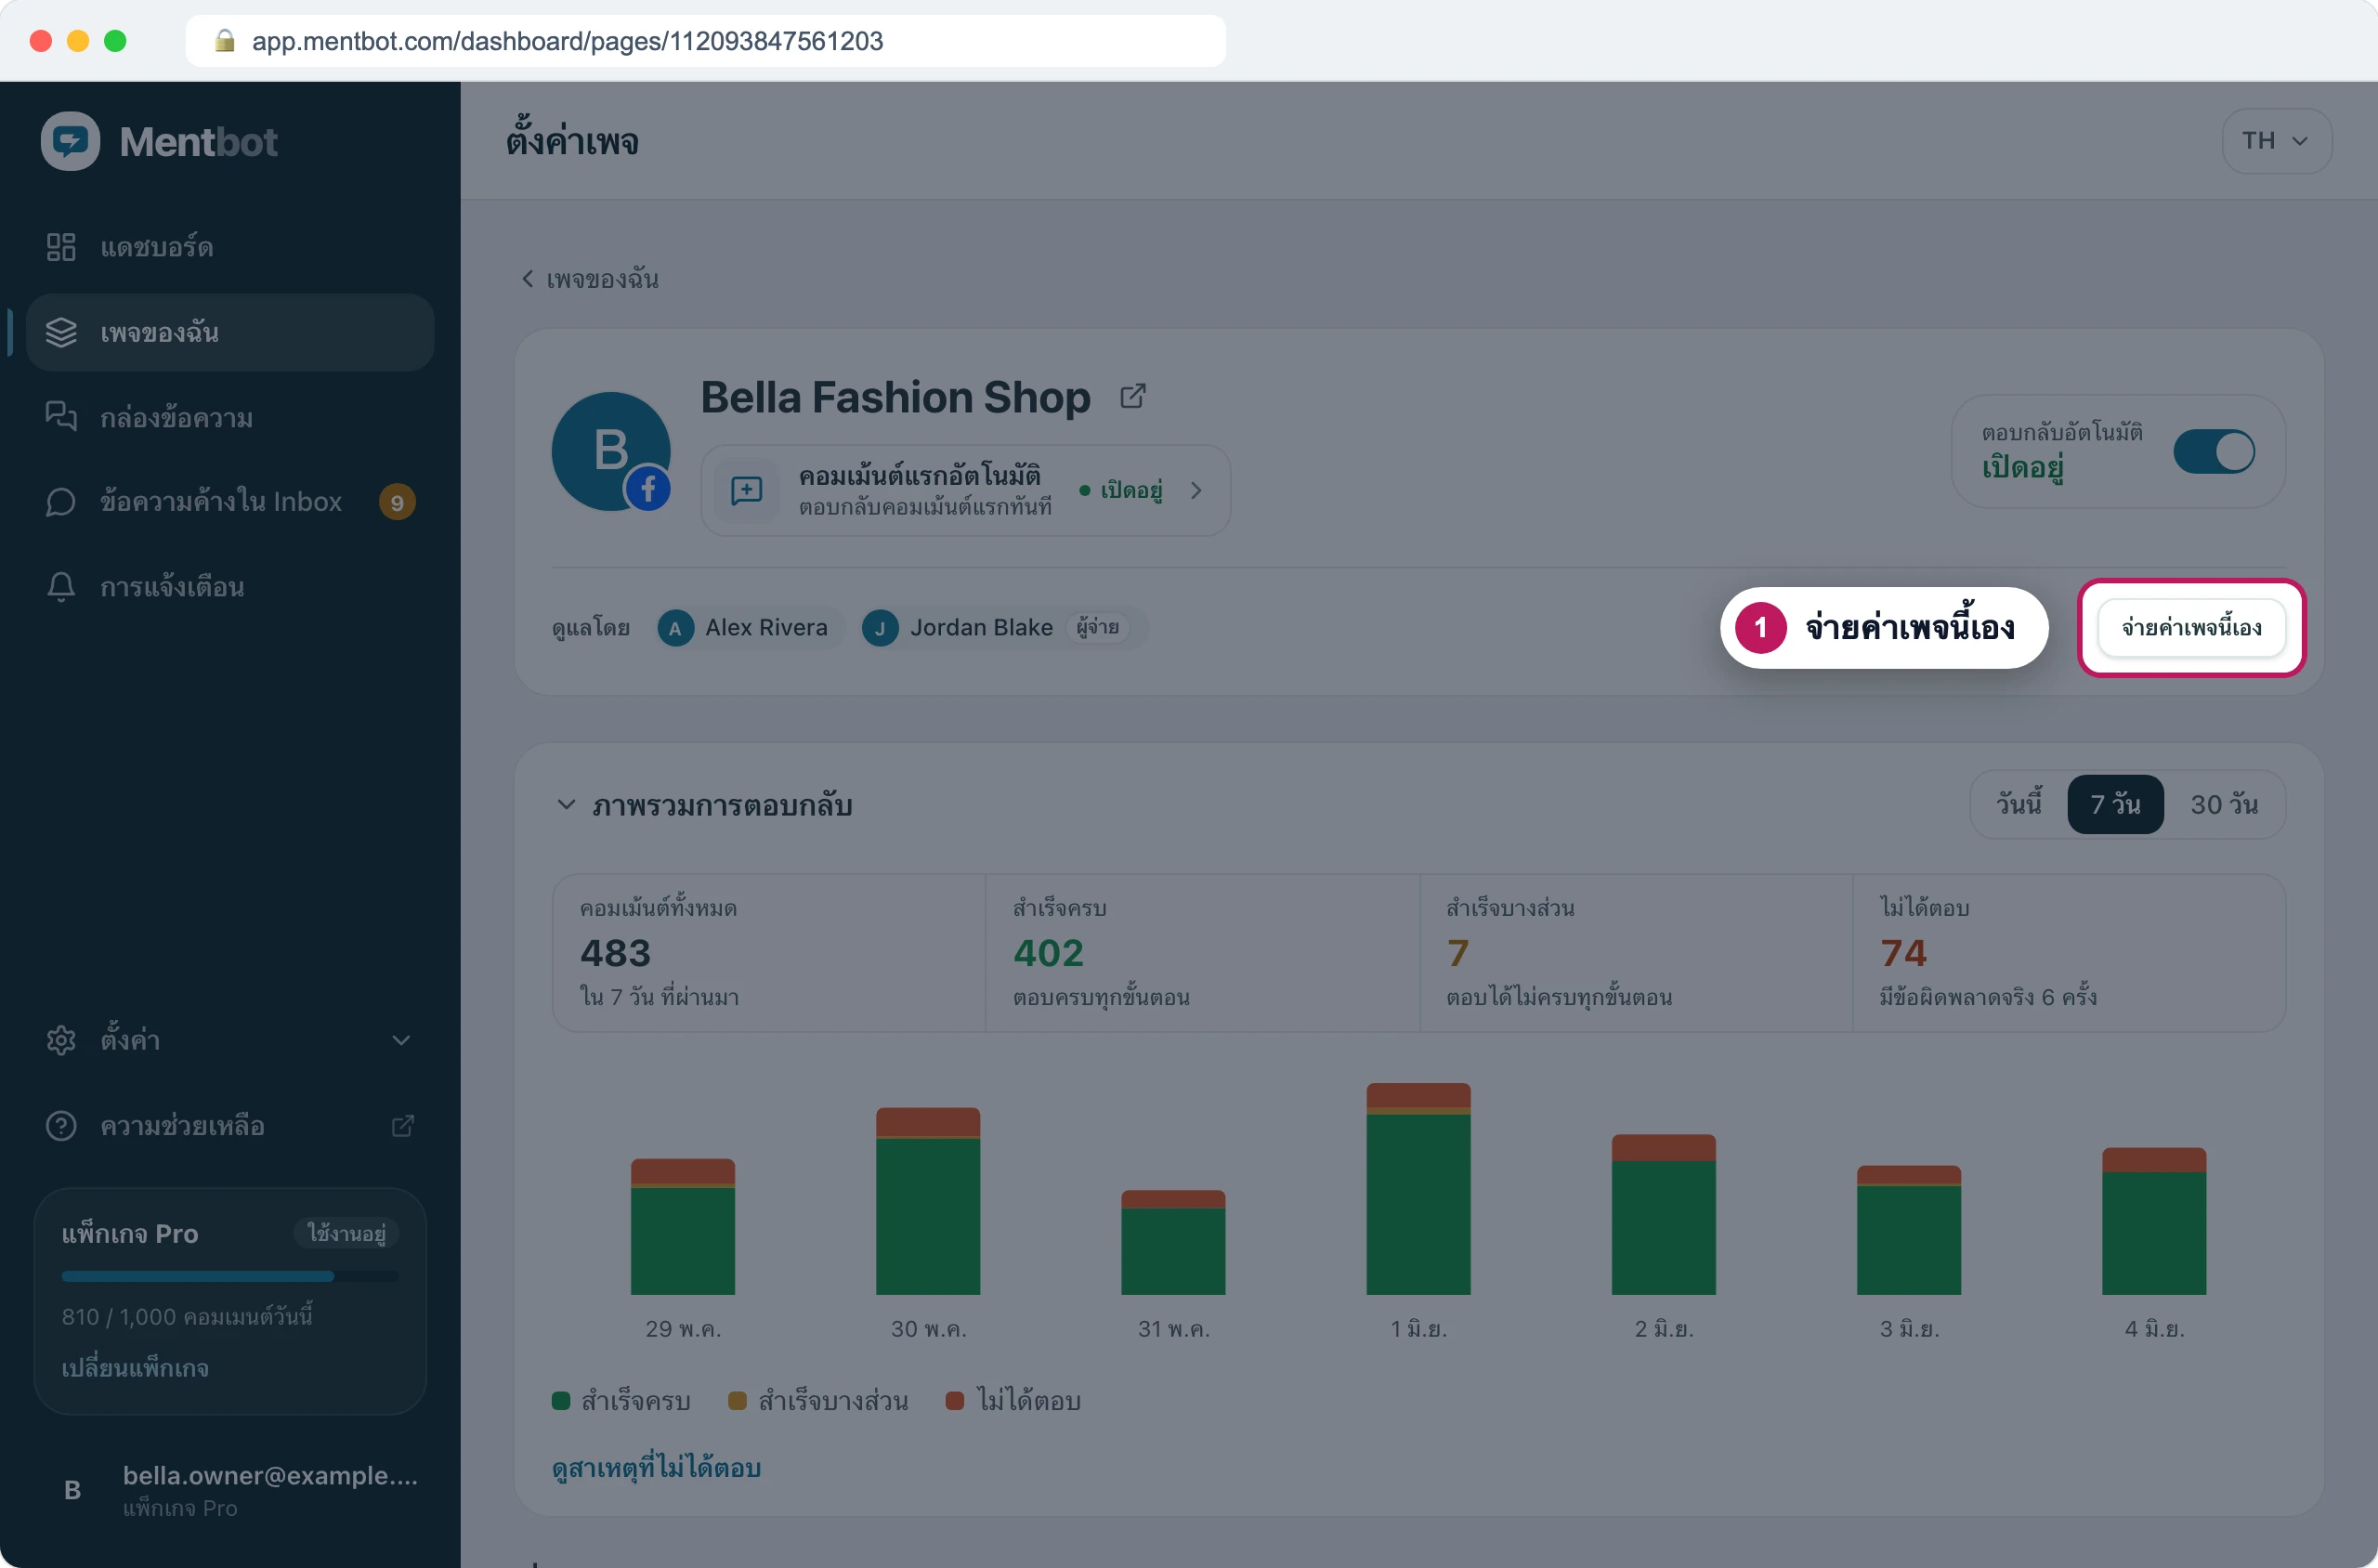Open the แดชบอร์ด dashboard grid icon

[x=61, y=247]
